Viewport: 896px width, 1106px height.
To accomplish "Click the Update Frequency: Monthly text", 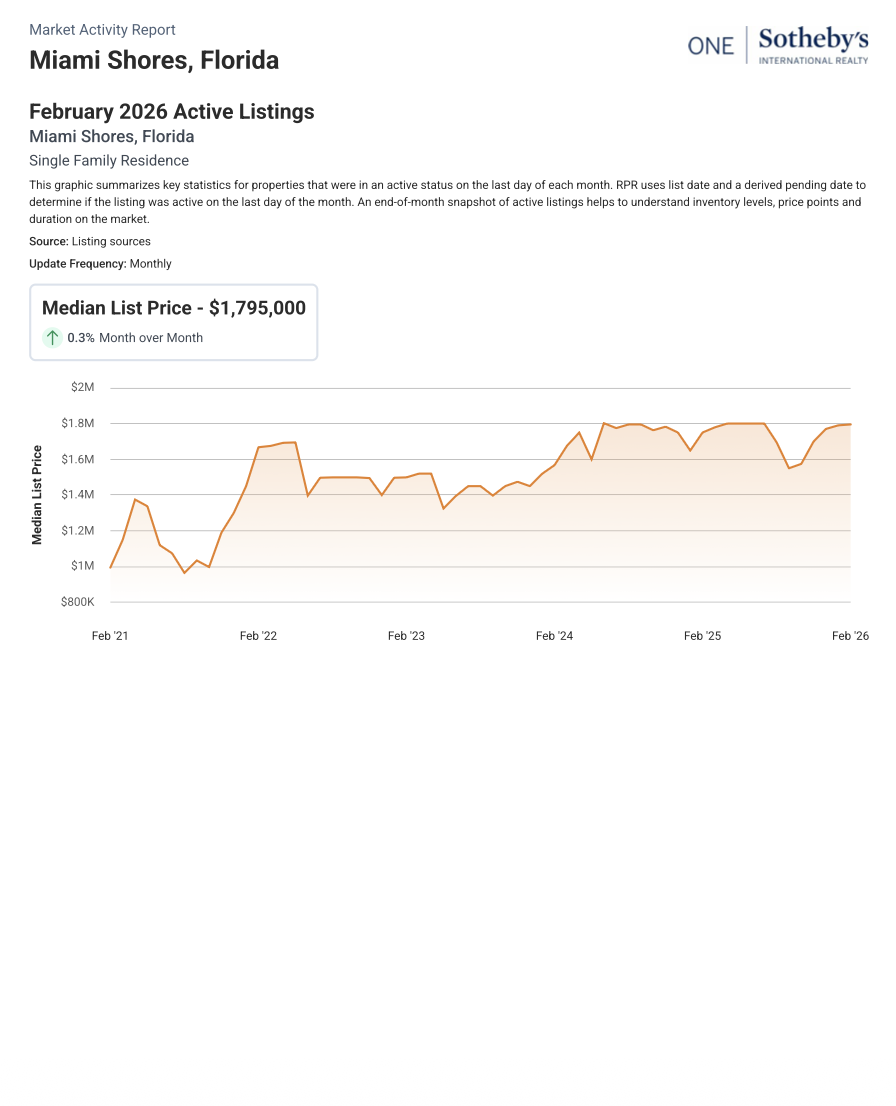I will (100, 264).
